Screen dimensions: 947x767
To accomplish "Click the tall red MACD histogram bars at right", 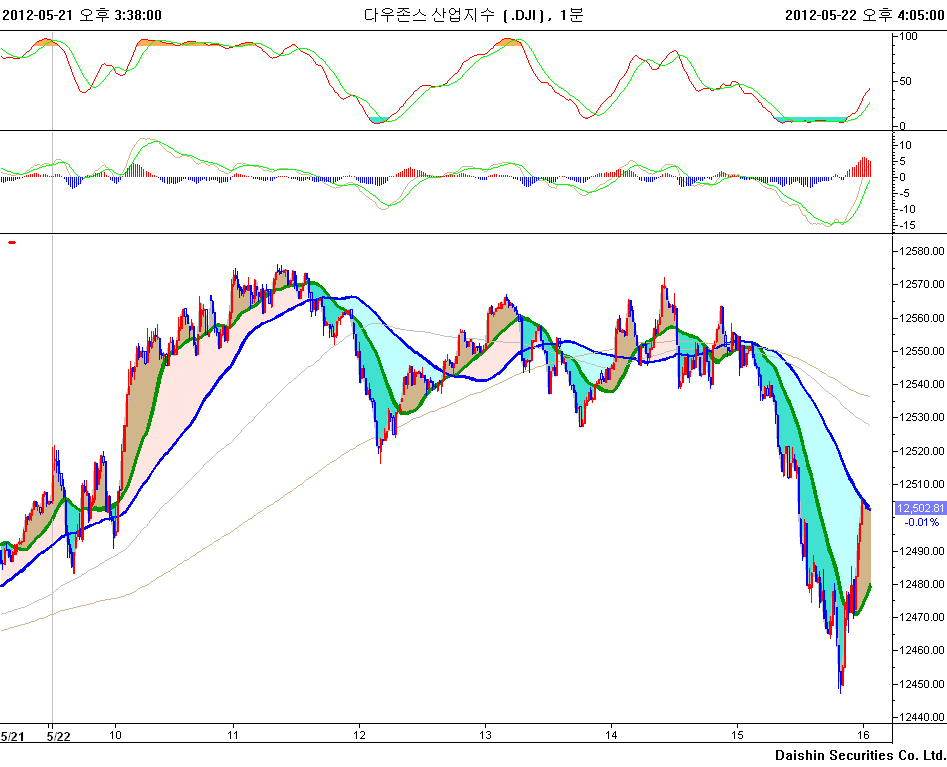I will point(862,167).
